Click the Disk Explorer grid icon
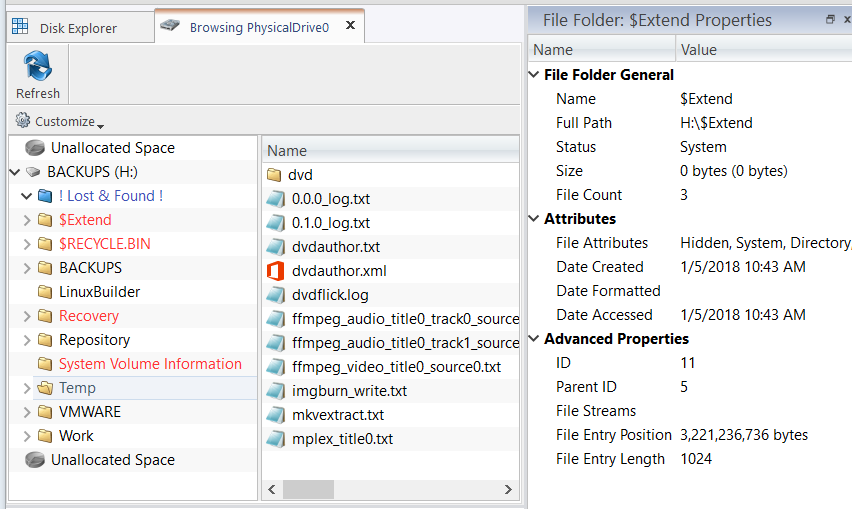 (20, 27)
